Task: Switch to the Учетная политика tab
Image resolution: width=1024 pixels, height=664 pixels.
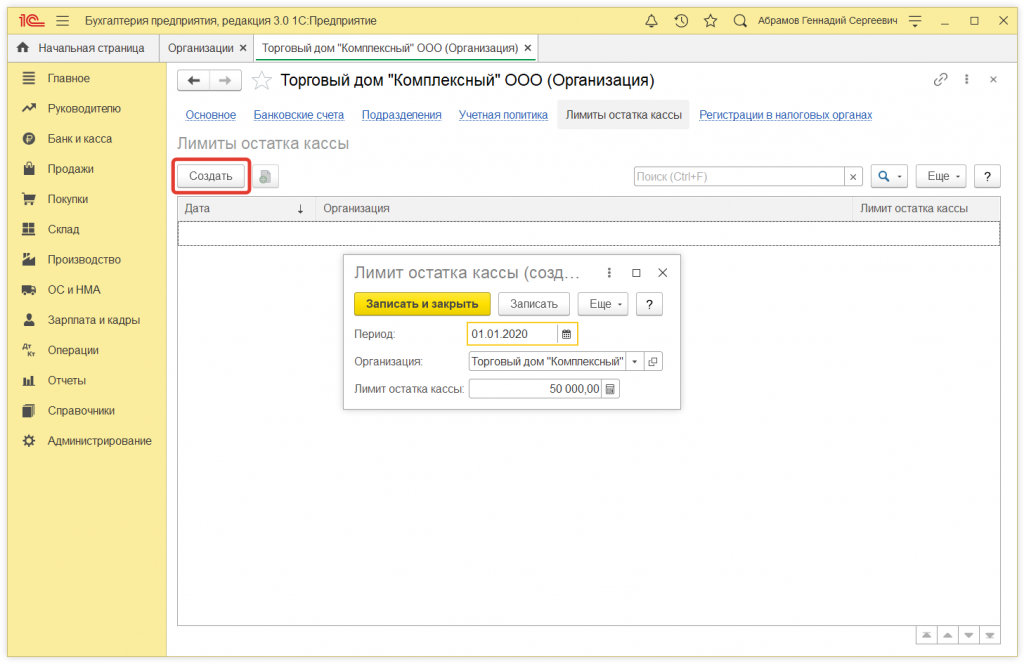Action: (x=503, y=115)
